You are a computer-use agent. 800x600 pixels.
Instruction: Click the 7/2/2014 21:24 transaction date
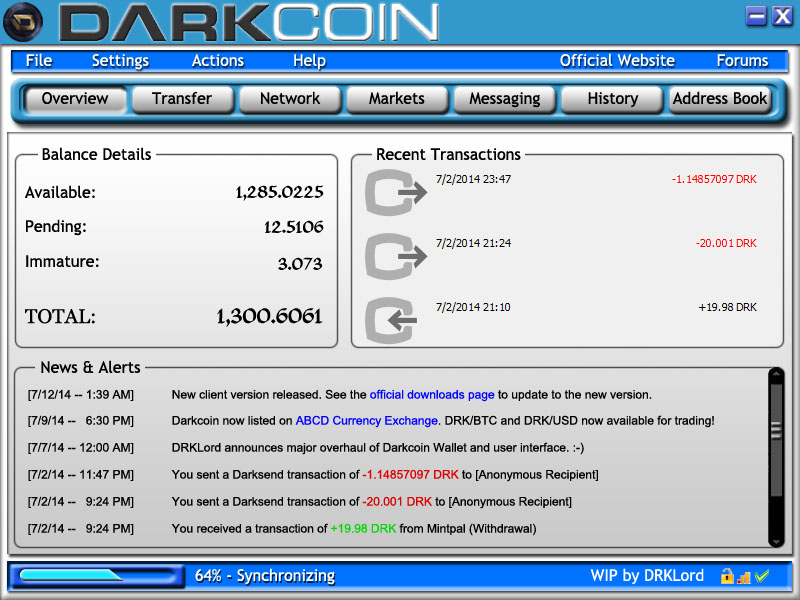coord(473,243)
